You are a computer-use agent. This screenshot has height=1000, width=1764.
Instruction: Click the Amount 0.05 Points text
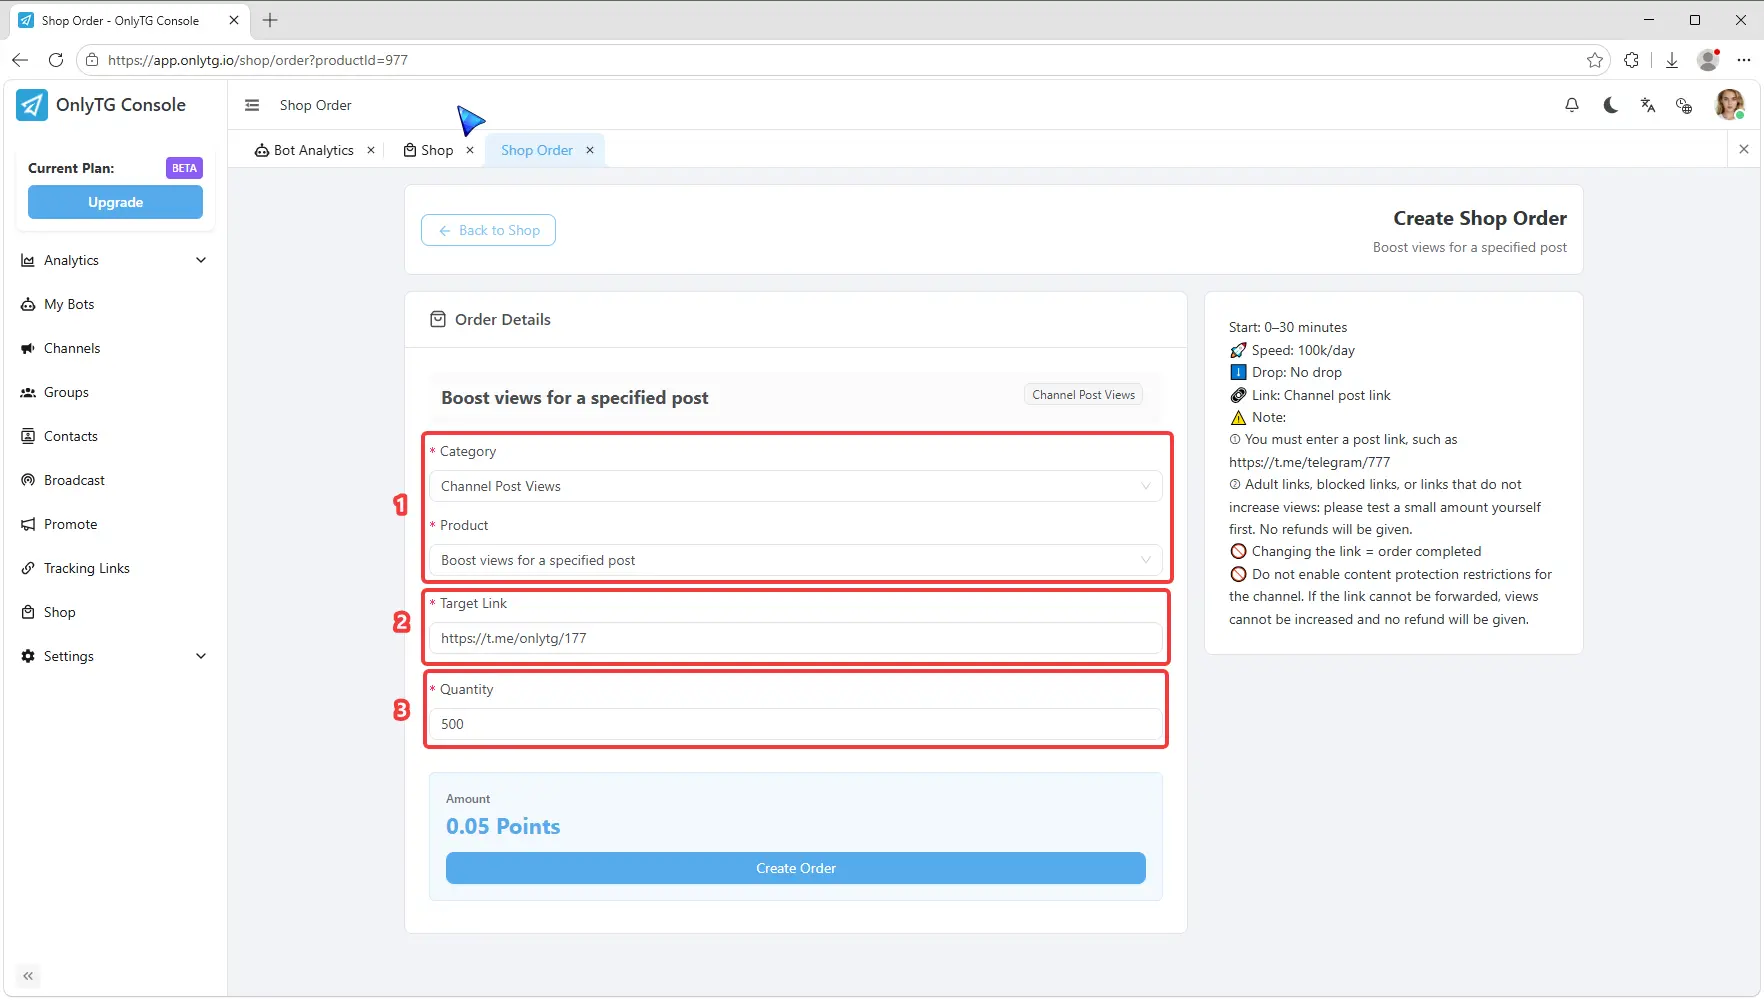pyautogui.click(x=503, y=826)
